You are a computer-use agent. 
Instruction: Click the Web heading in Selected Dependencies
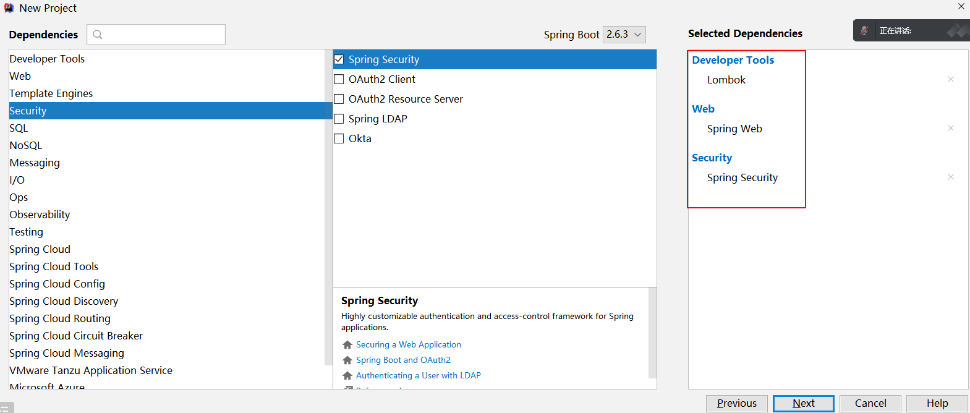(703, 109)
